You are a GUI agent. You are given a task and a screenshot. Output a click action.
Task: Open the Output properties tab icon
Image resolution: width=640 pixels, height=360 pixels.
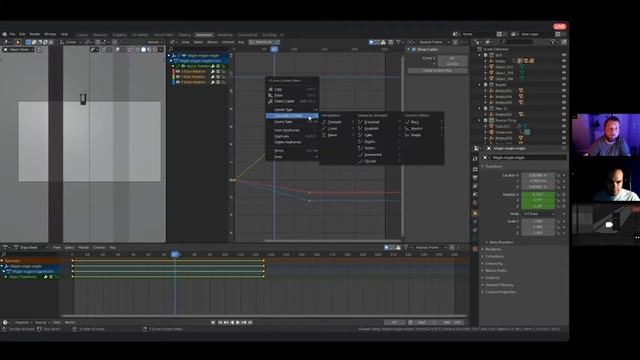pos(475,178)
